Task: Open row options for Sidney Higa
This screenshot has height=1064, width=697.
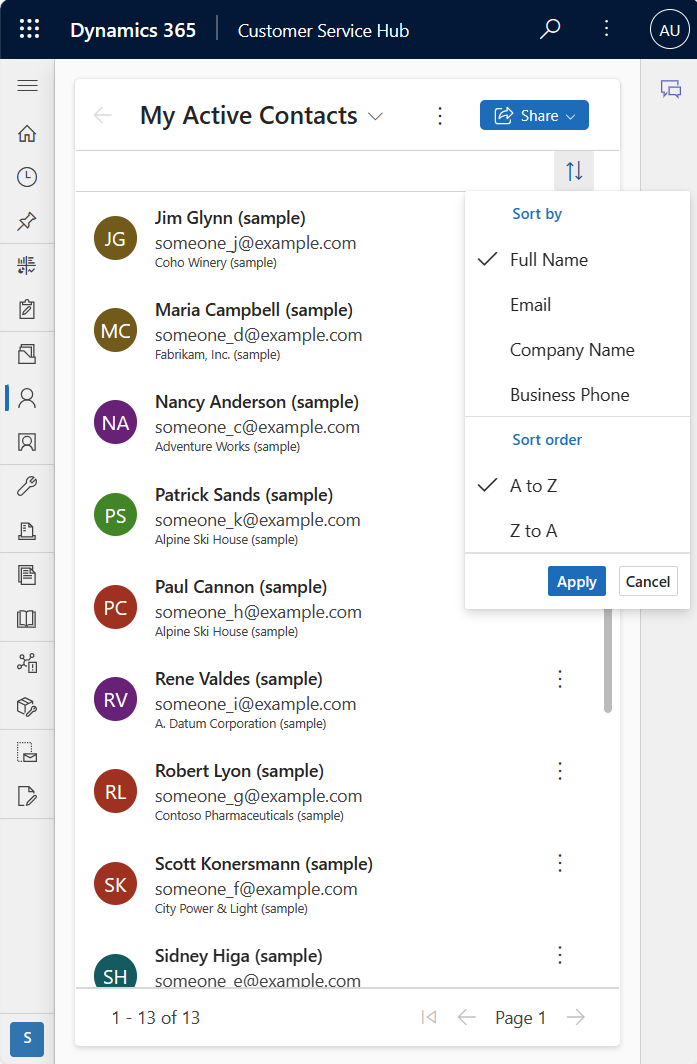Action: (x=560, y=955)
